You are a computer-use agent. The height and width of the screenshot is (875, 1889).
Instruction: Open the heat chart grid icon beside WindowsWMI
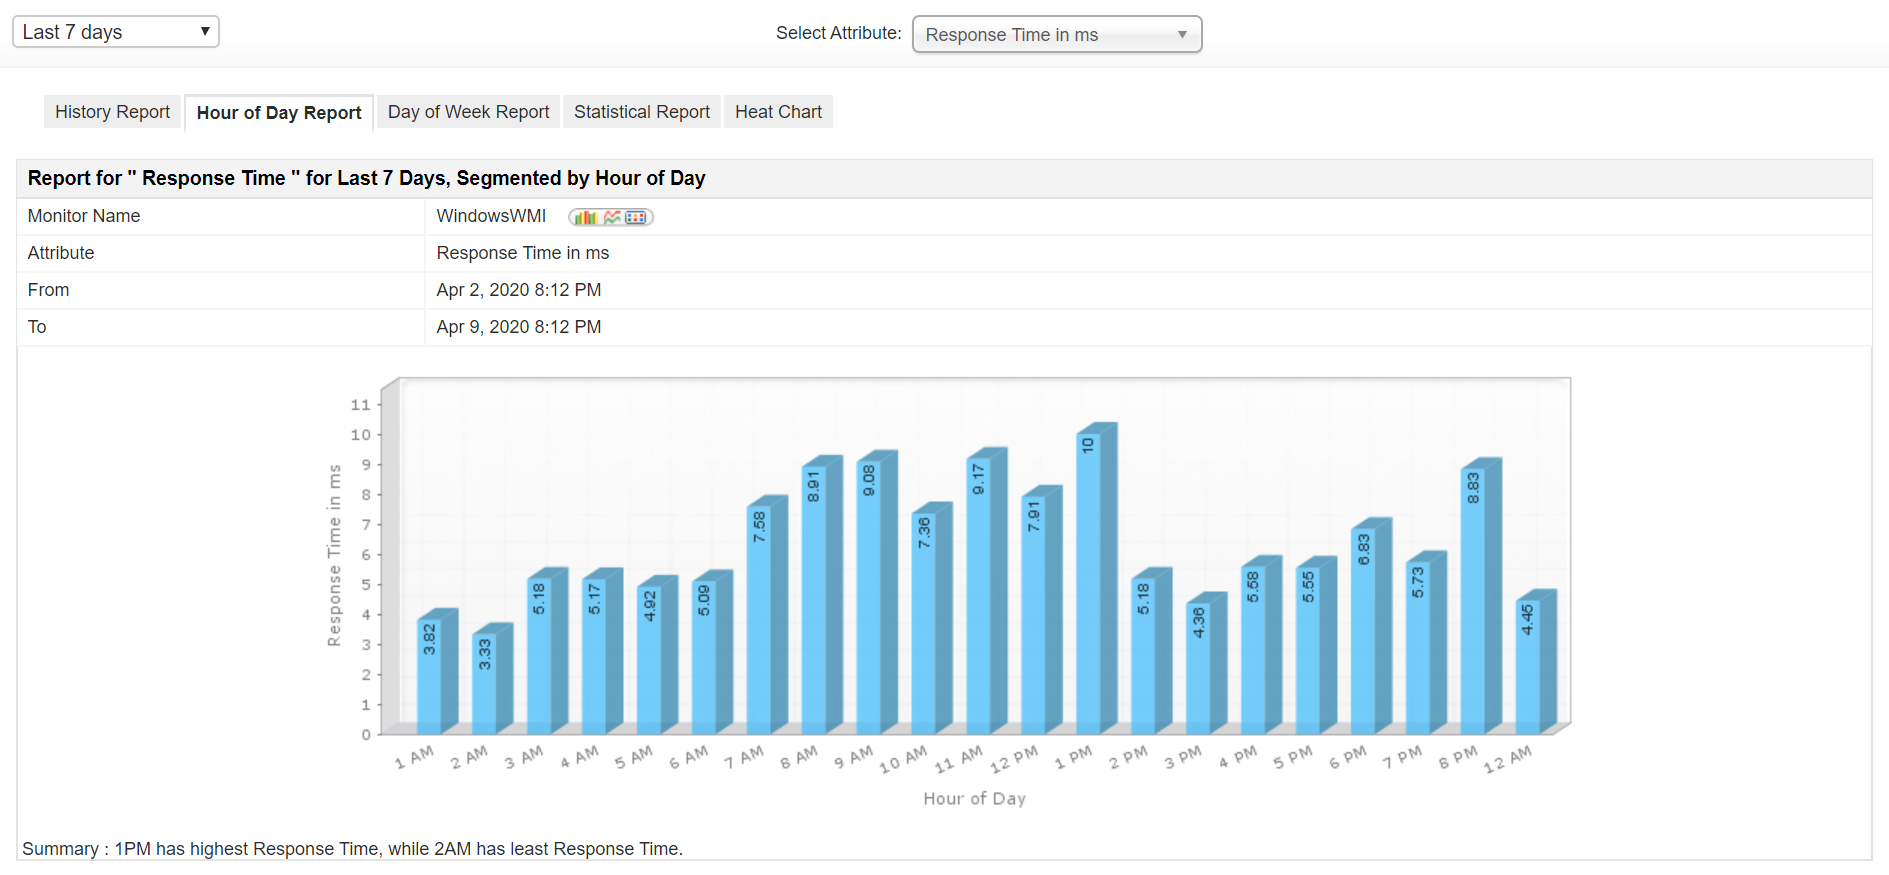coord(636,217)
